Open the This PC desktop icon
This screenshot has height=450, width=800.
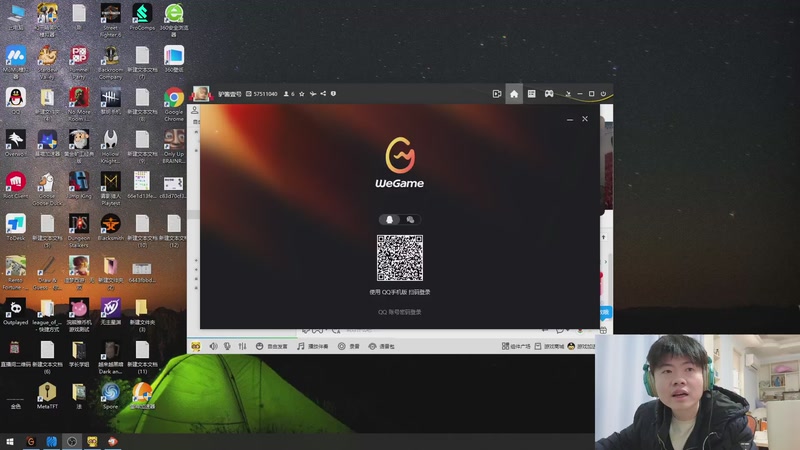pos(16,17)
